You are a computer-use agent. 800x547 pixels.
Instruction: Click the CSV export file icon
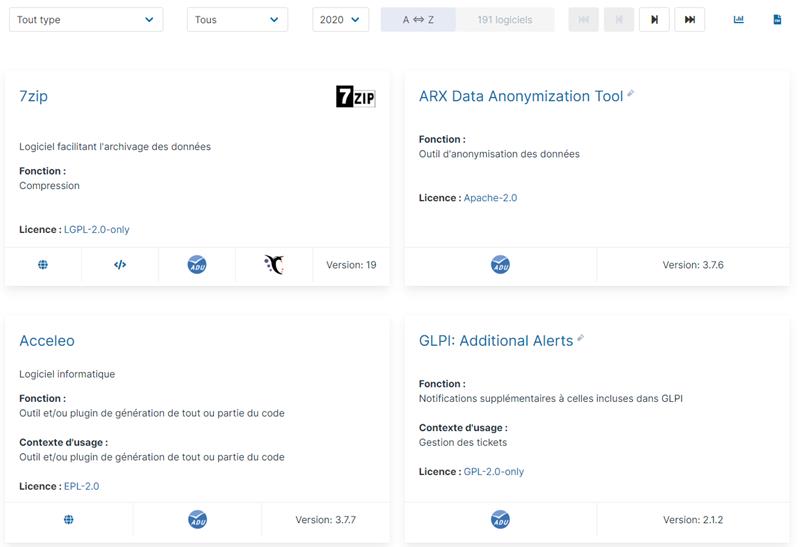click(x=777, y=19)
